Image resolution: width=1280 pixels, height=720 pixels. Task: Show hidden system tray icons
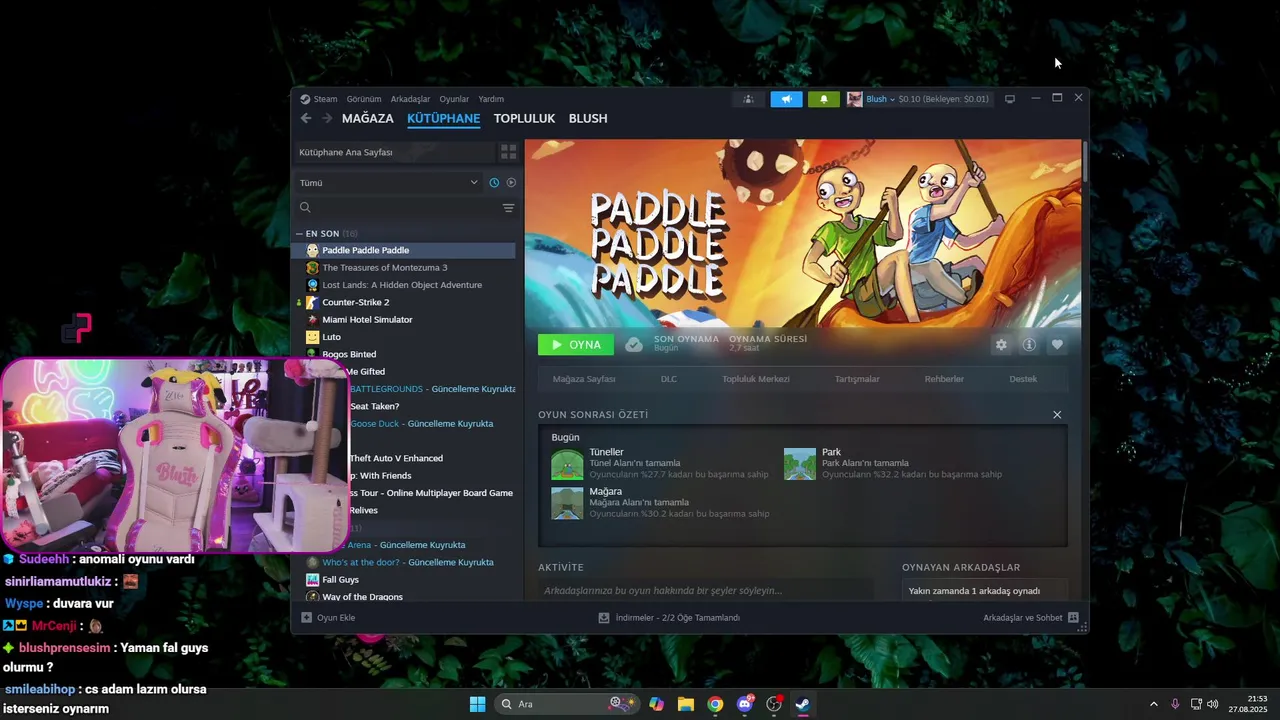[1153, 704]
